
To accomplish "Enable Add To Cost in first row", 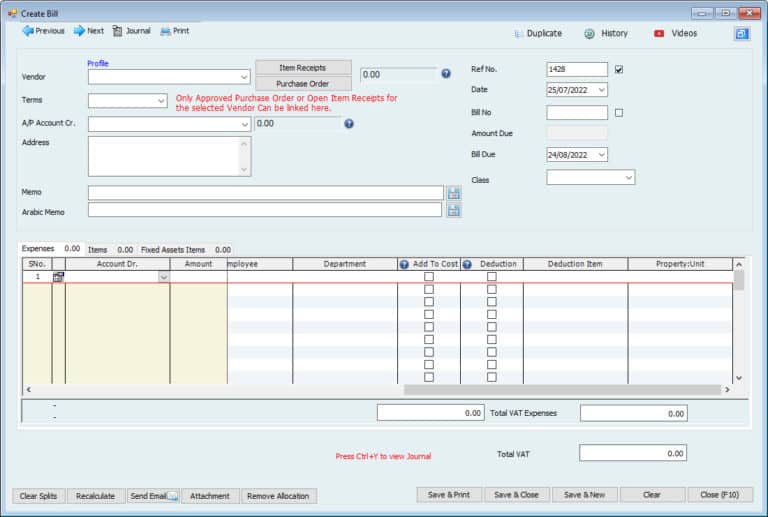I will point(429,277).
